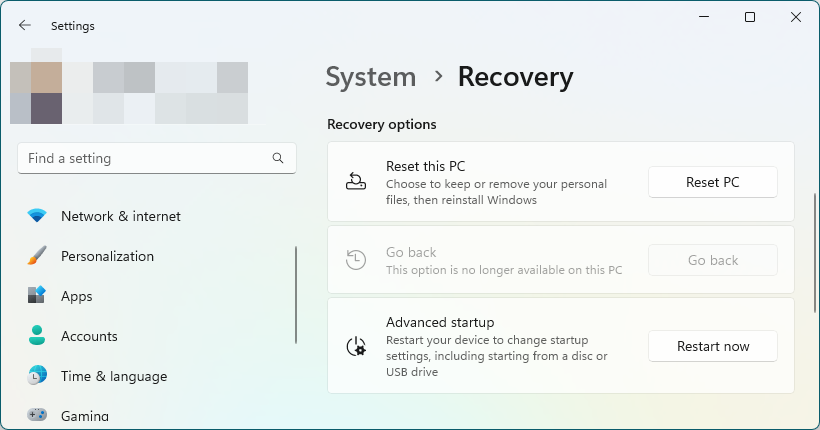820x430 pixels.
Task: Click the Reset this PC icon
Action: coord(356,182)
